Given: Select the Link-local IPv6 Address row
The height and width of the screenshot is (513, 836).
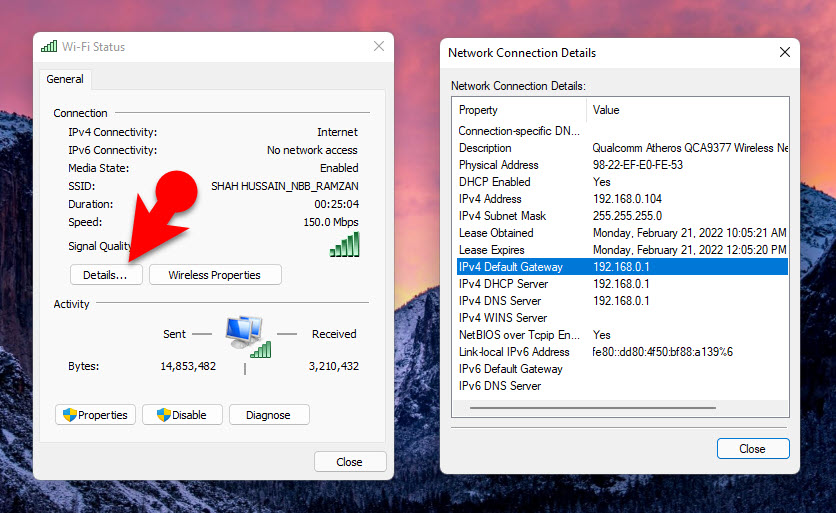Looking at the screenshot, I should [622, 352].
